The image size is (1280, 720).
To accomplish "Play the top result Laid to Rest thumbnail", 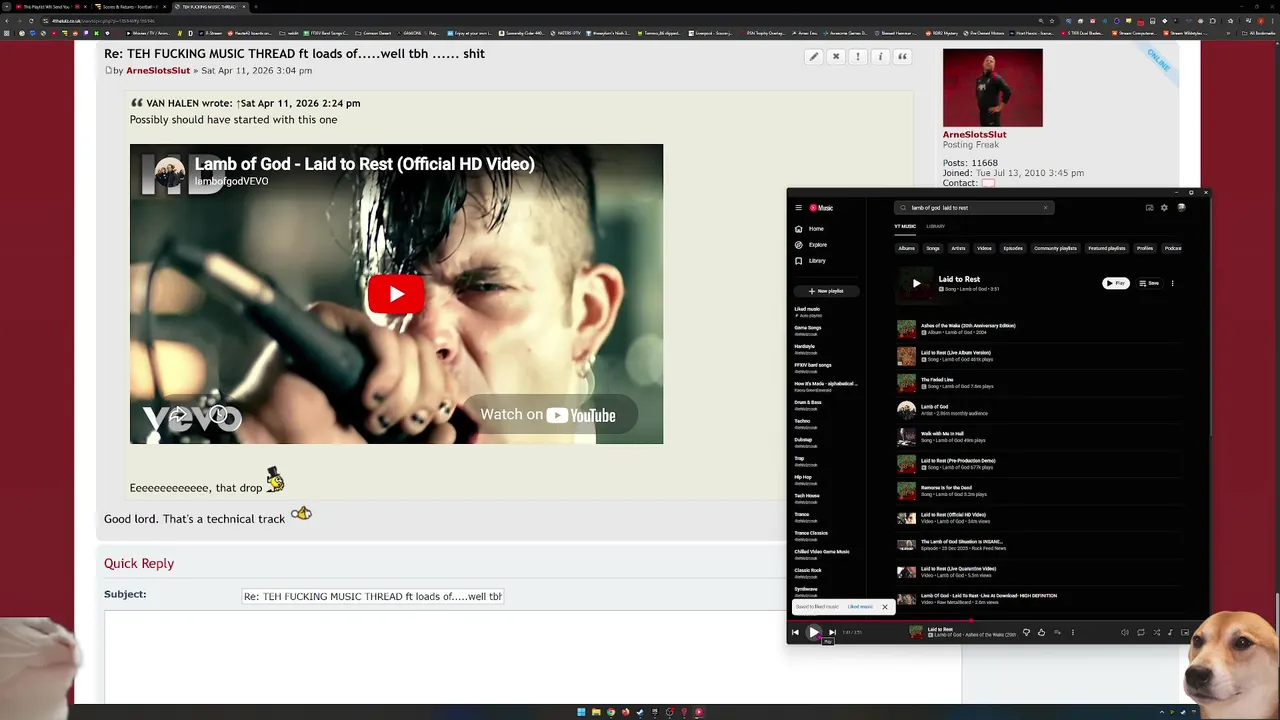I will [x=916, y=284].
